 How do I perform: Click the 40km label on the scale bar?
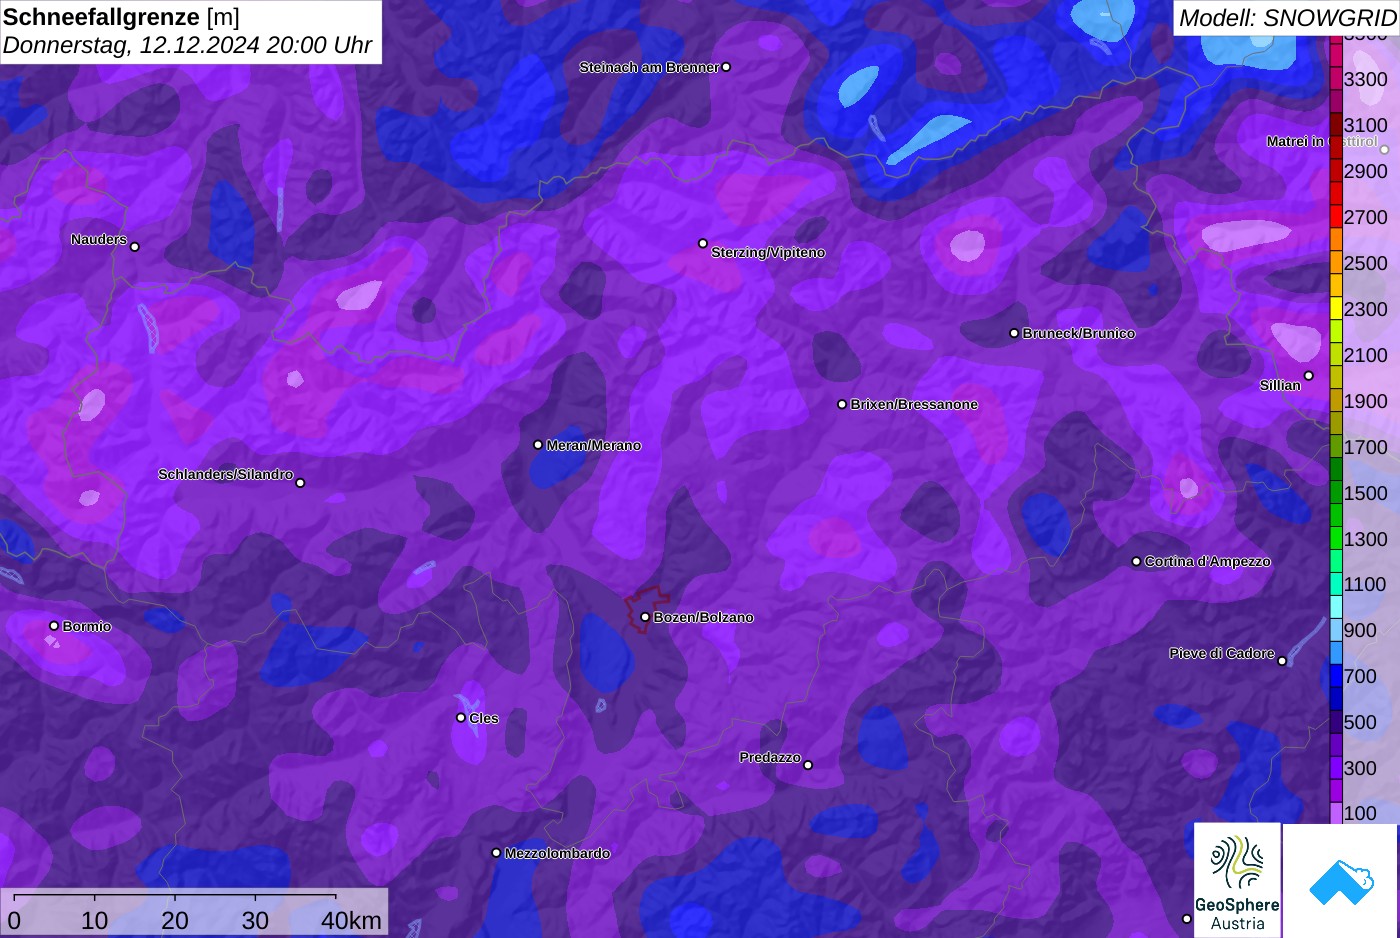[x=351, y=920]
